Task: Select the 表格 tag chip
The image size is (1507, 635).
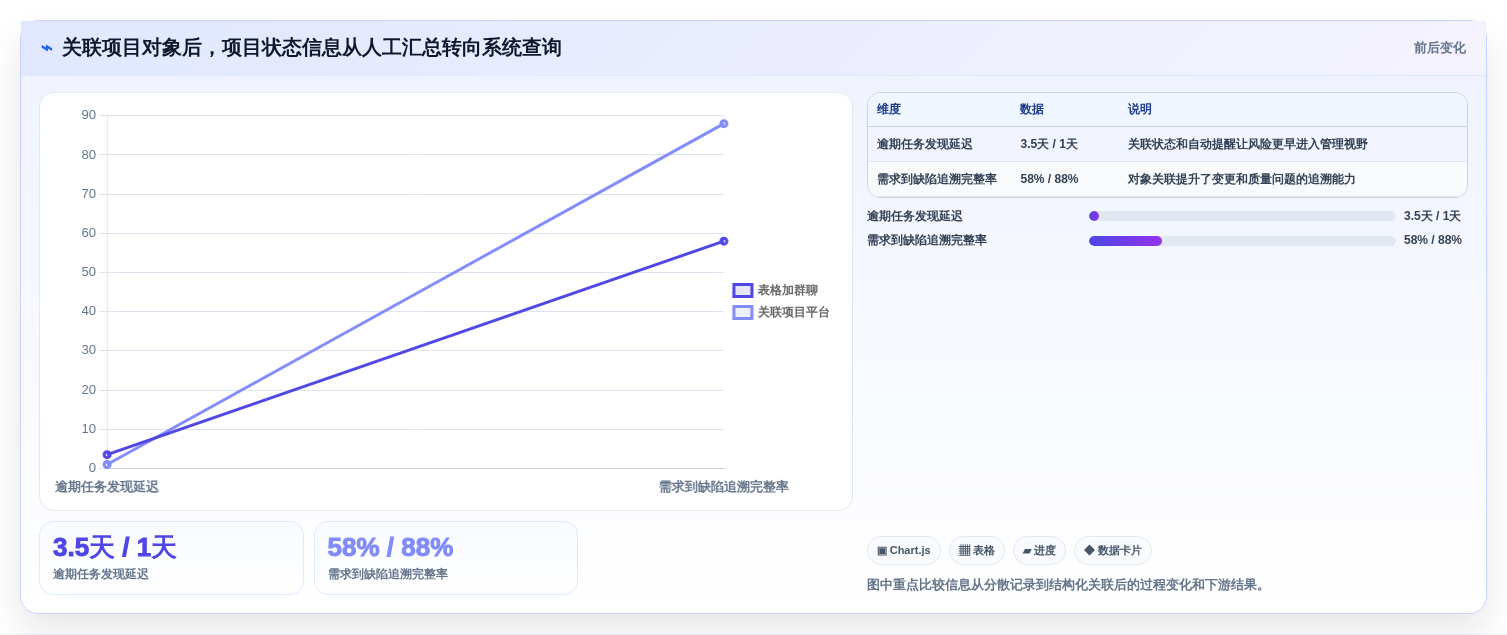Action: 977,551
